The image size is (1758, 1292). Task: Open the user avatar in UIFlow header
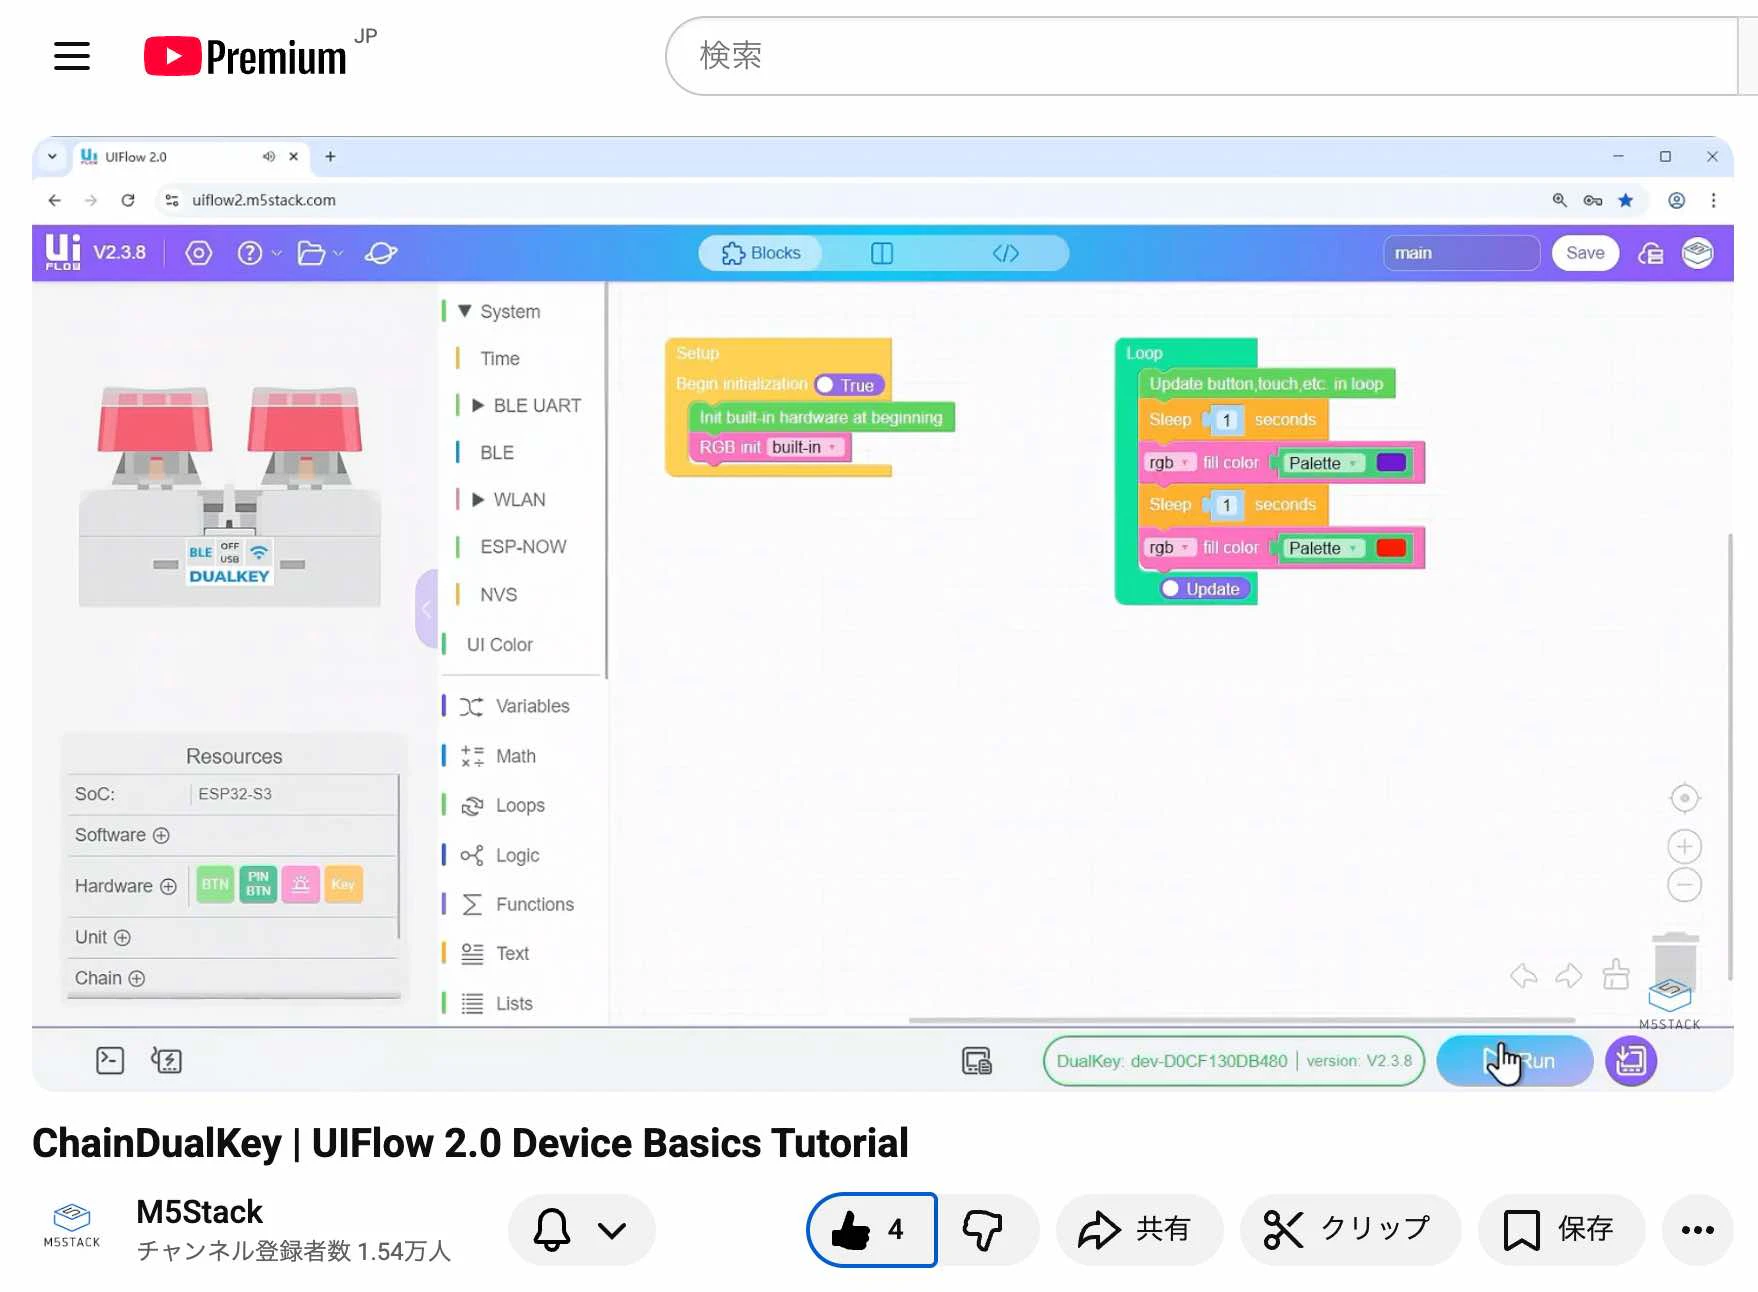[1698, 253]
